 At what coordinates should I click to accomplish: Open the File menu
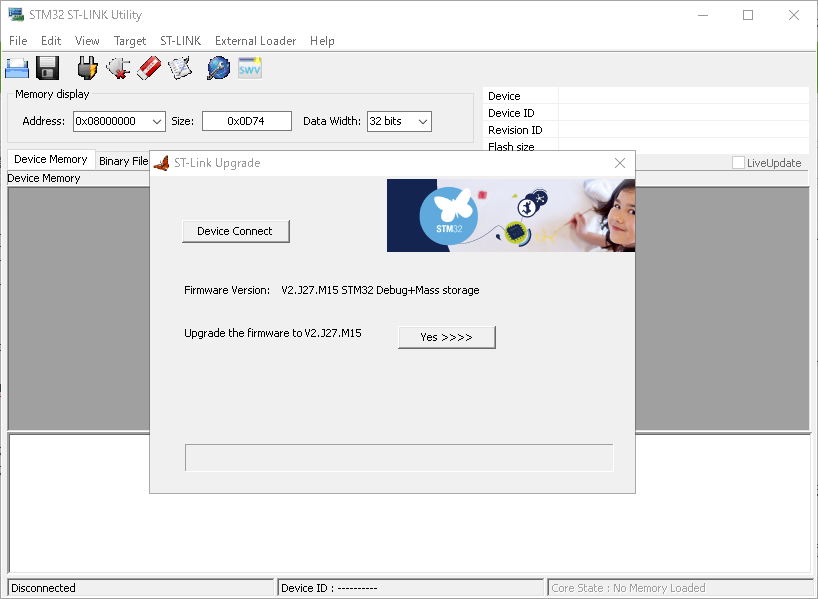(x=18, y=41)
